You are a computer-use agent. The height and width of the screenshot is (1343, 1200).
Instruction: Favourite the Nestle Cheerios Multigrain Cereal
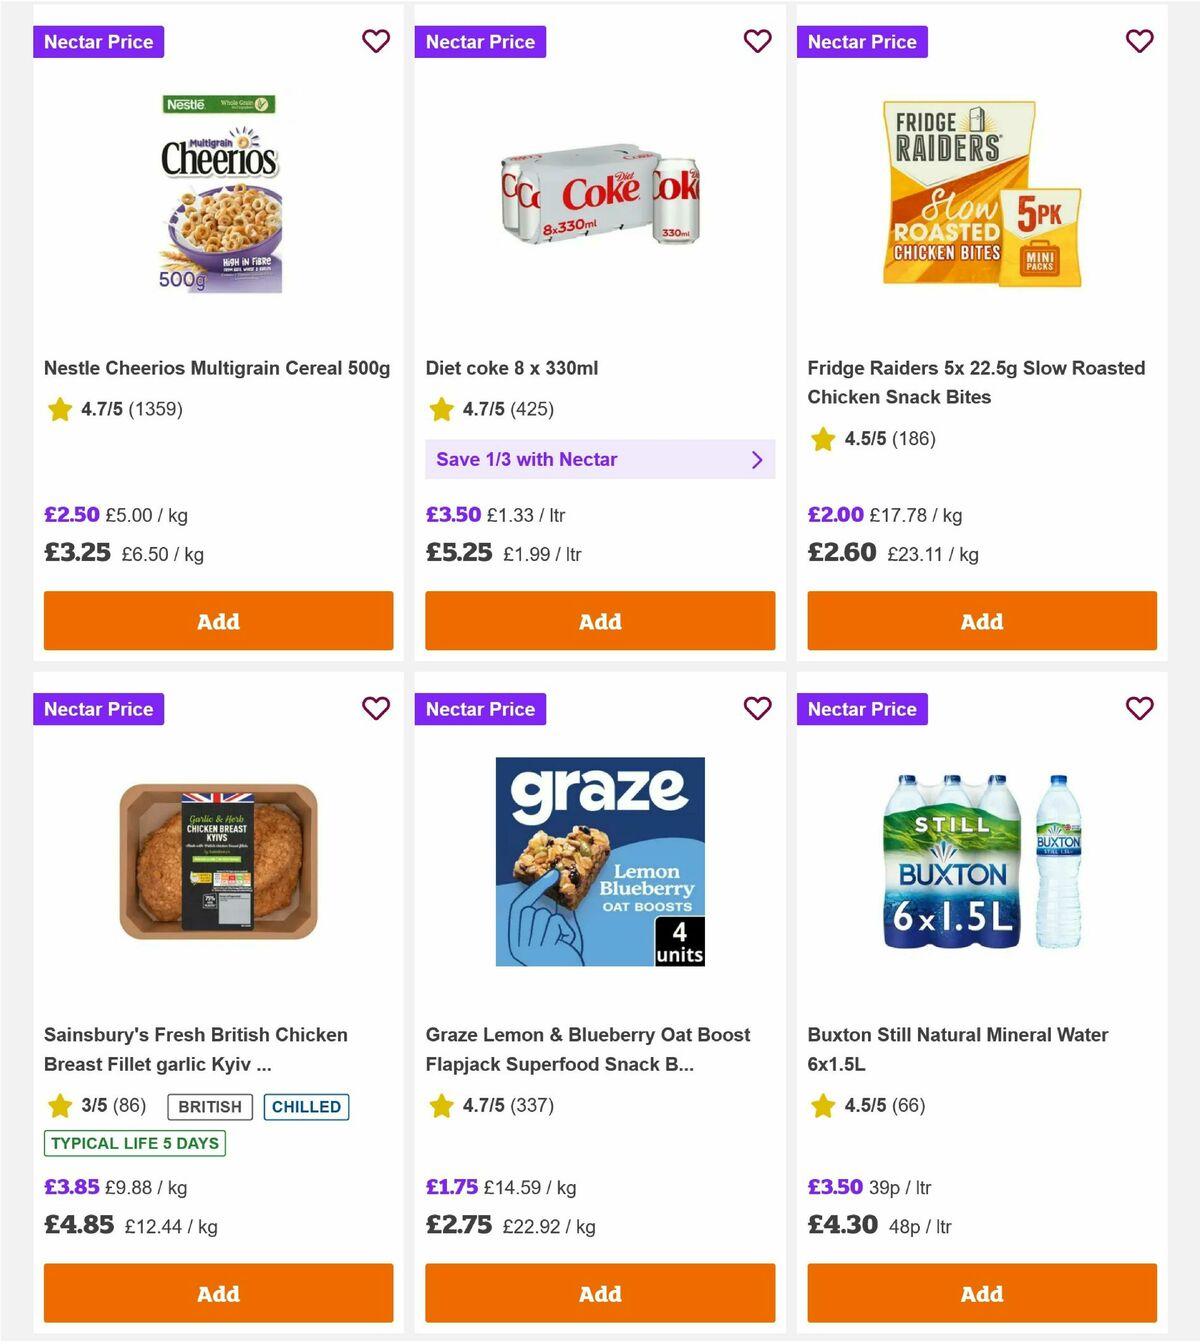(x=376, y=42)
